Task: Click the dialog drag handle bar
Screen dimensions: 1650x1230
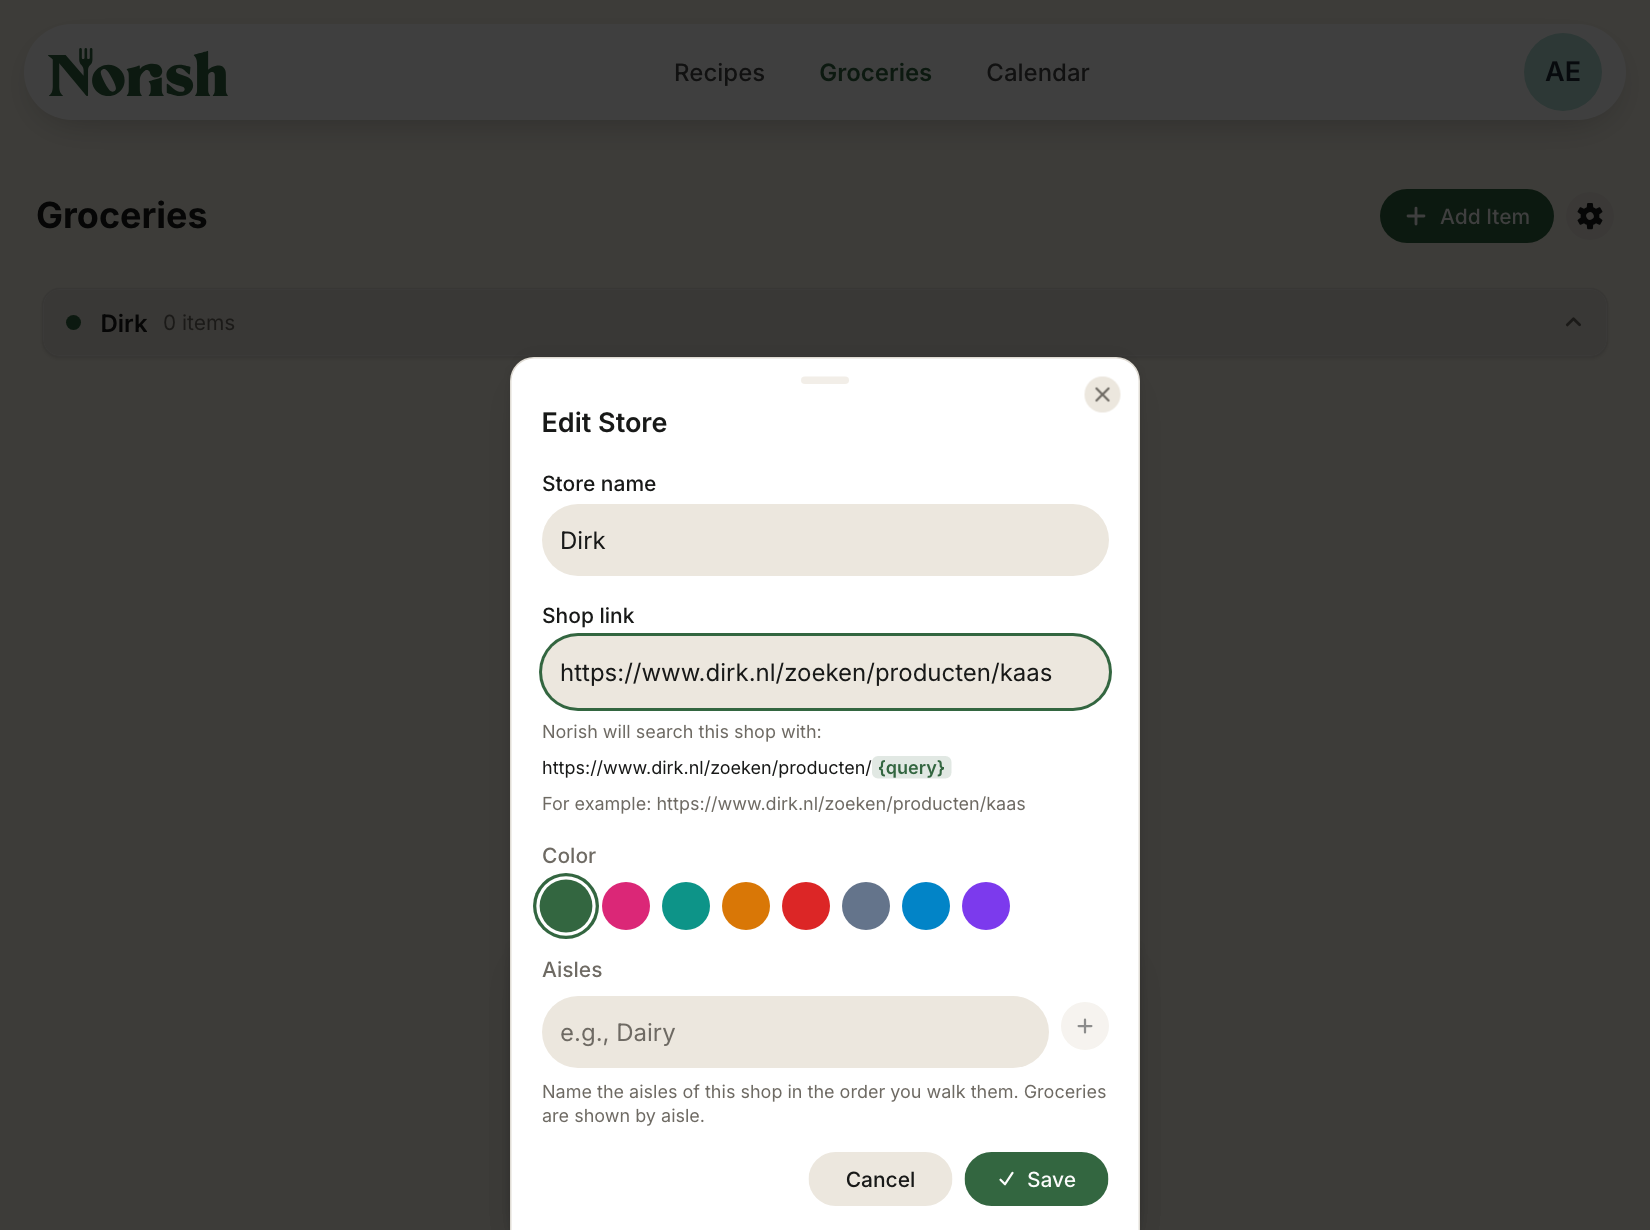Action: pyautogui.click(x=825, y=380)
